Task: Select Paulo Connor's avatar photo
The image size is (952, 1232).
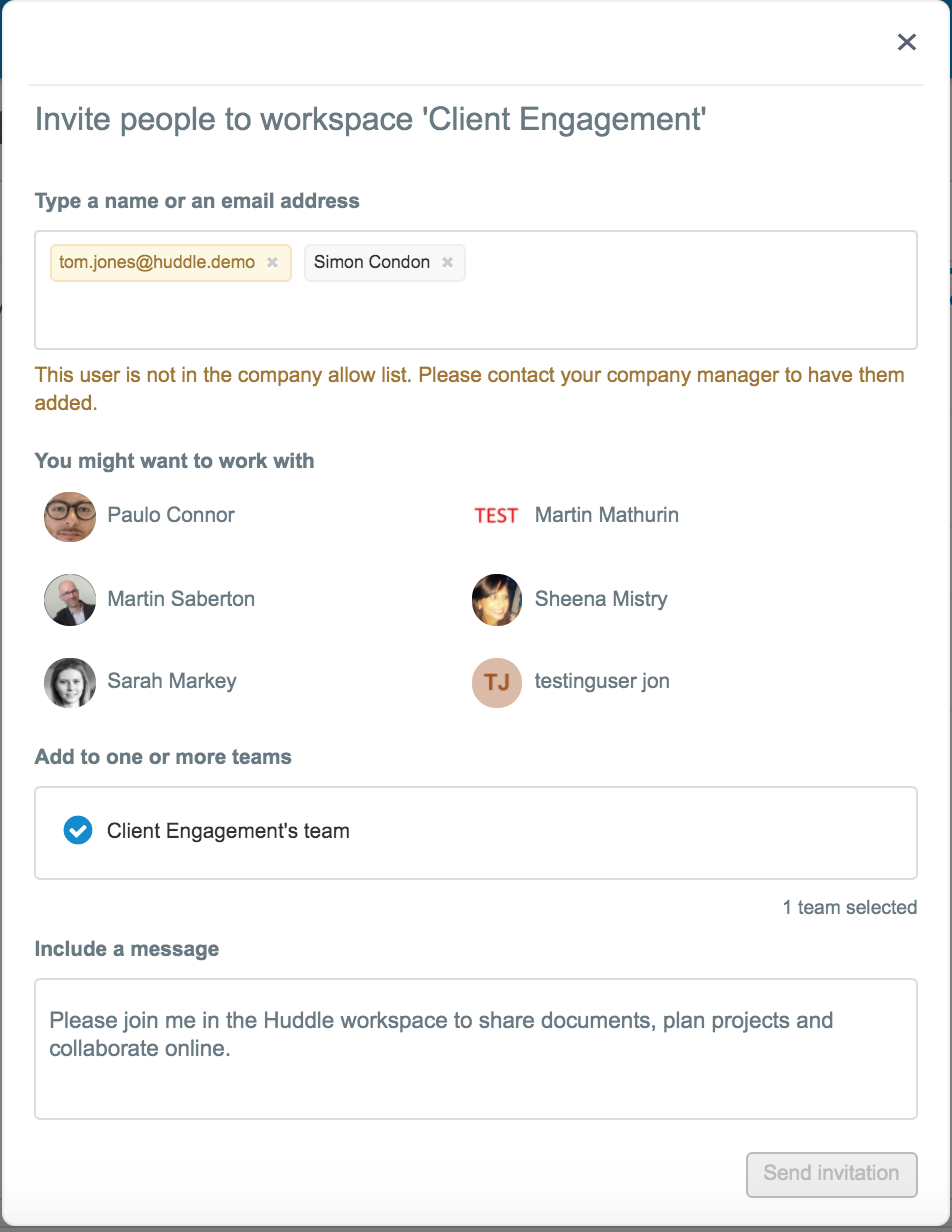Action: tap(70, 516)
